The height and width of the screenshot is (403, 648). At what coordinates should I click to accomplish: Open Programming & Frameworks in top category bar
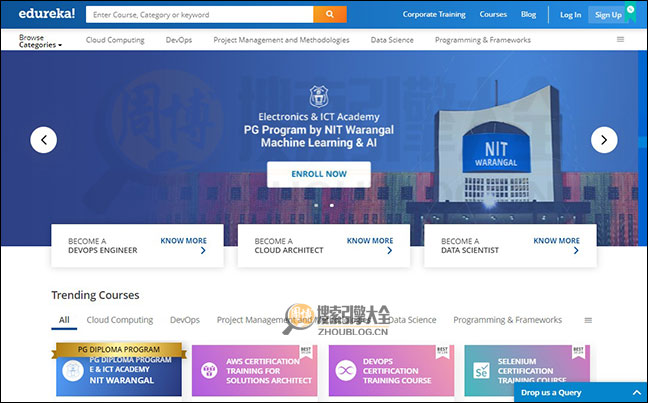483,40
